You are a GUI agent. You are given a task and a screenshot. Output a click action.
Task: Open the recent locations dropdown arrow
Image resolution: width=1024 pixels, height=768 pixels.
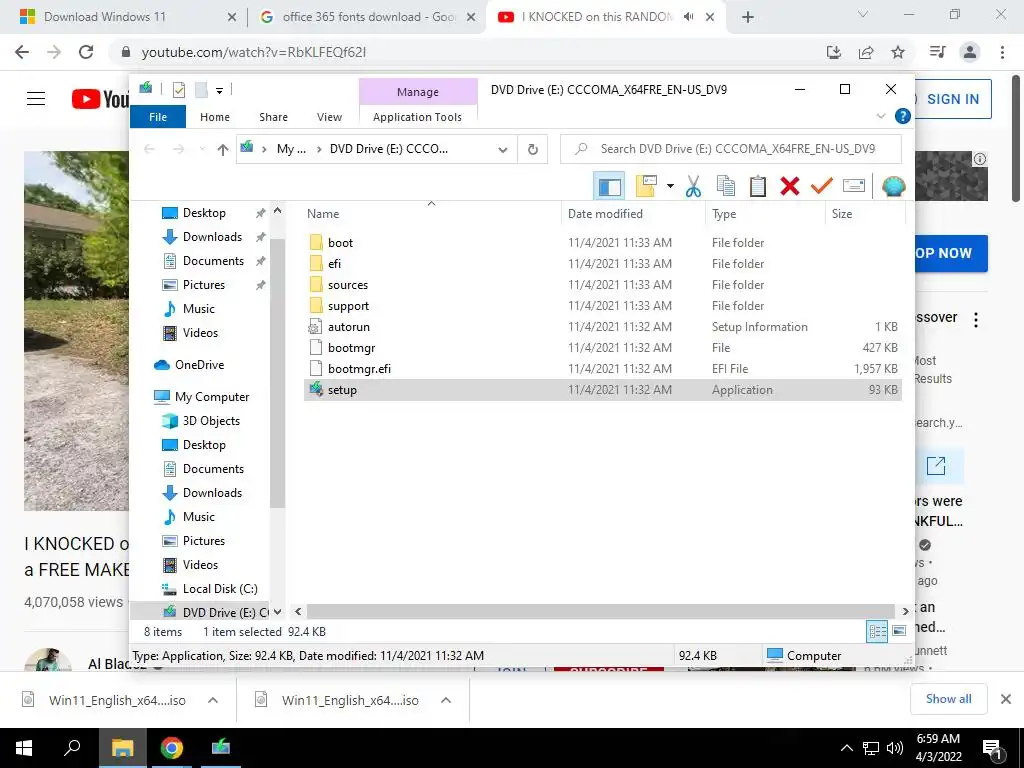tap(202, 150)
